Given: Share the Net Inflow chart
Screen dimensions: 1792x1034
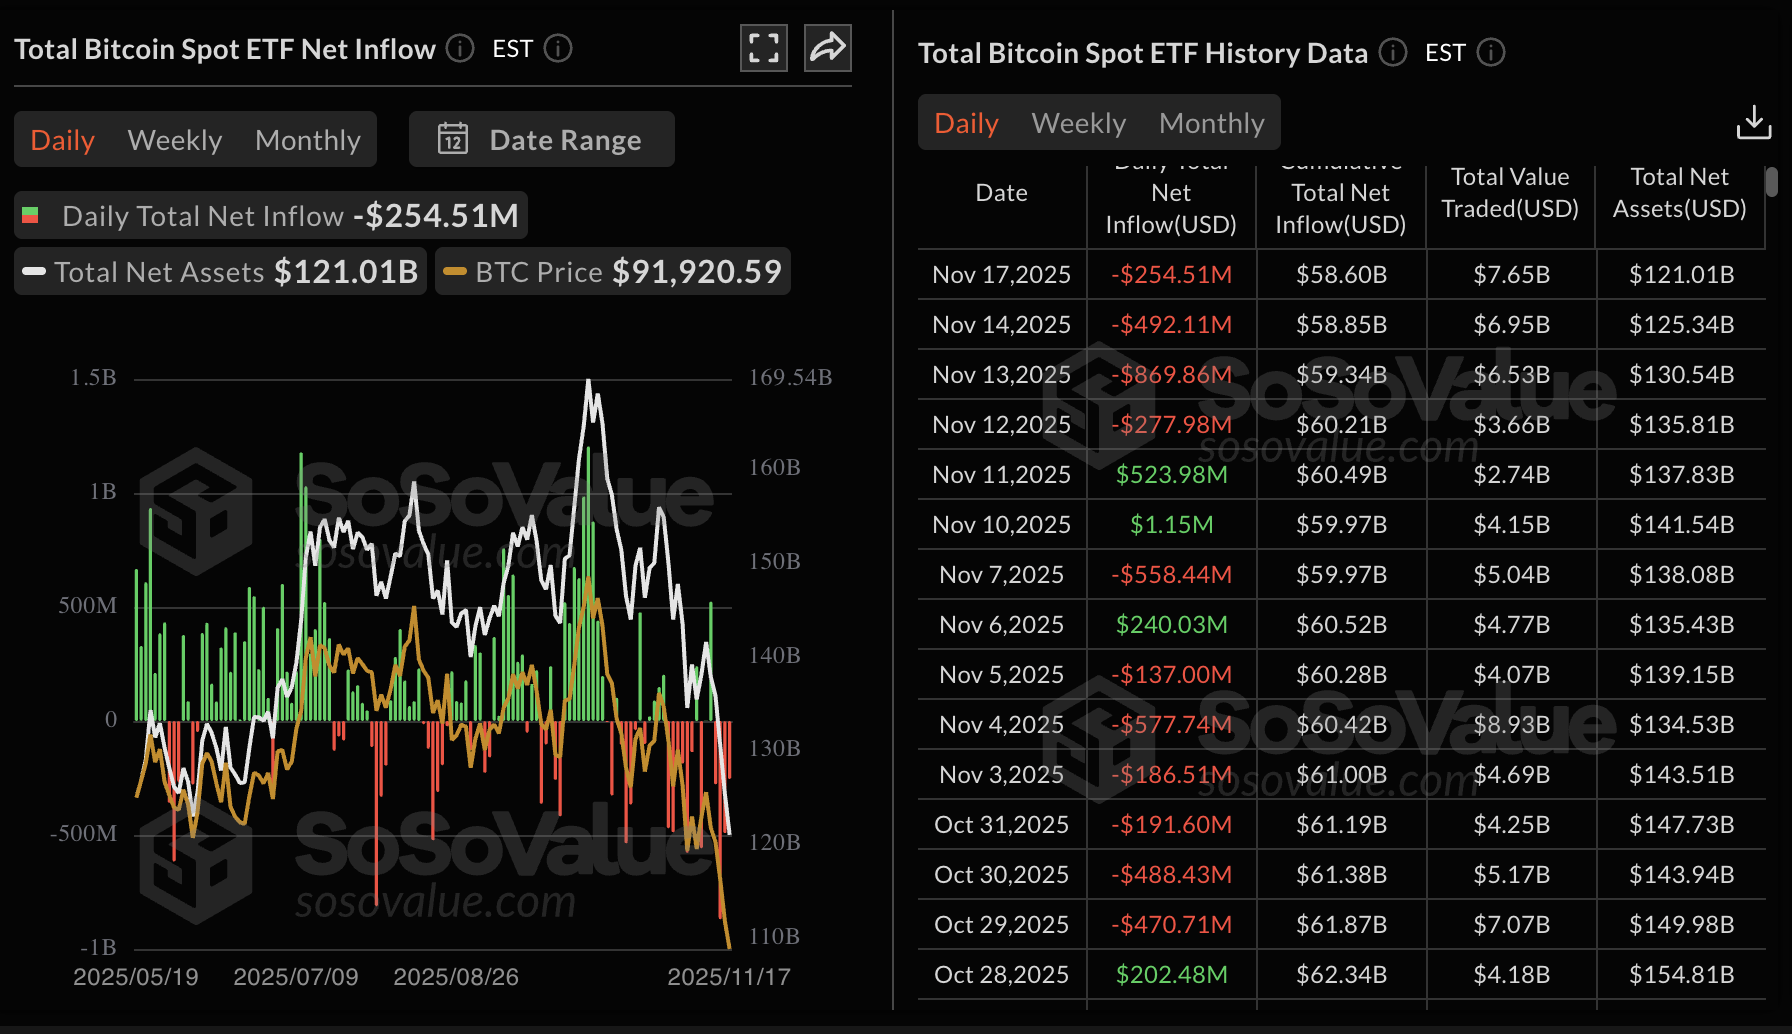Looking at the screenshot, I should [827, 47].
